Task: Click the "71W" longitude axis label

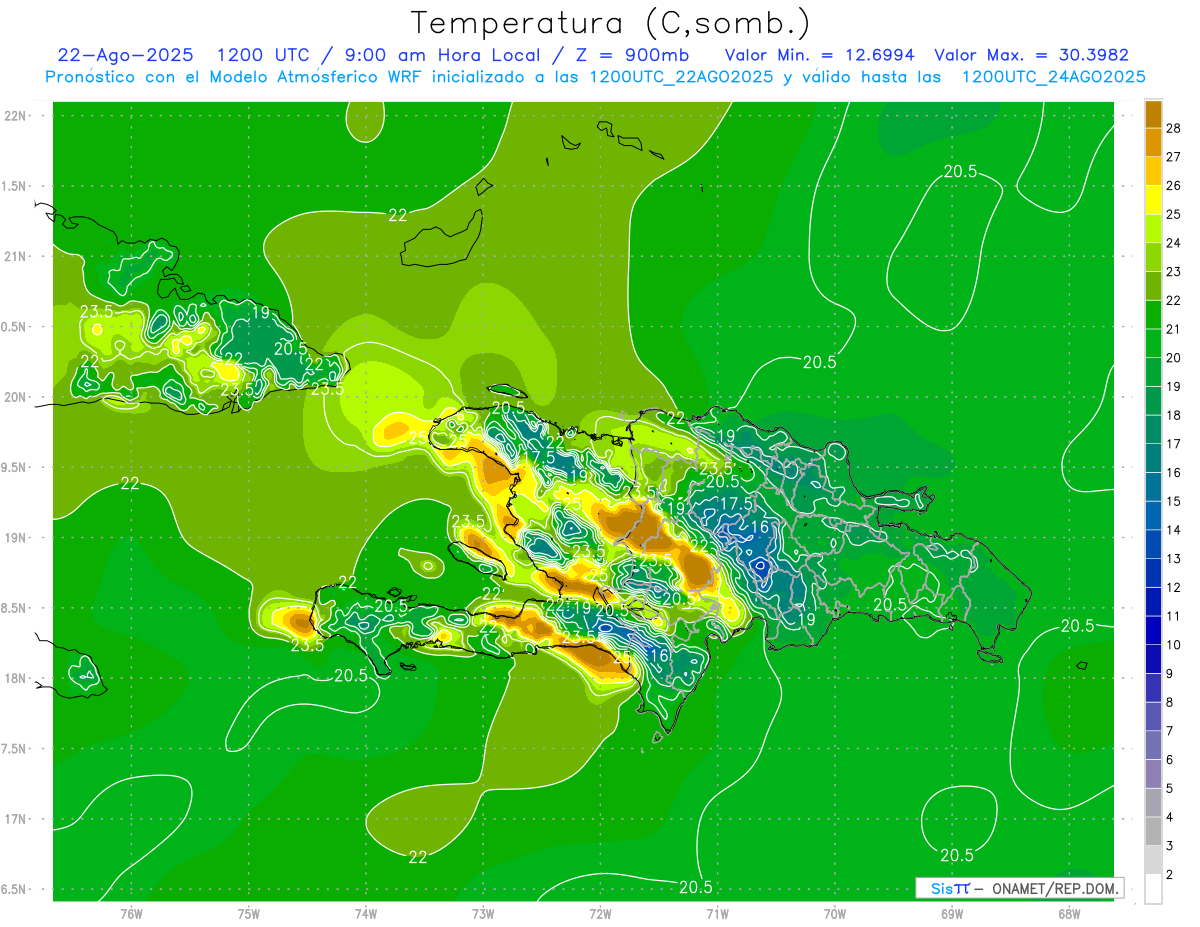Action: pyautogui.click(x=717, y=914)
